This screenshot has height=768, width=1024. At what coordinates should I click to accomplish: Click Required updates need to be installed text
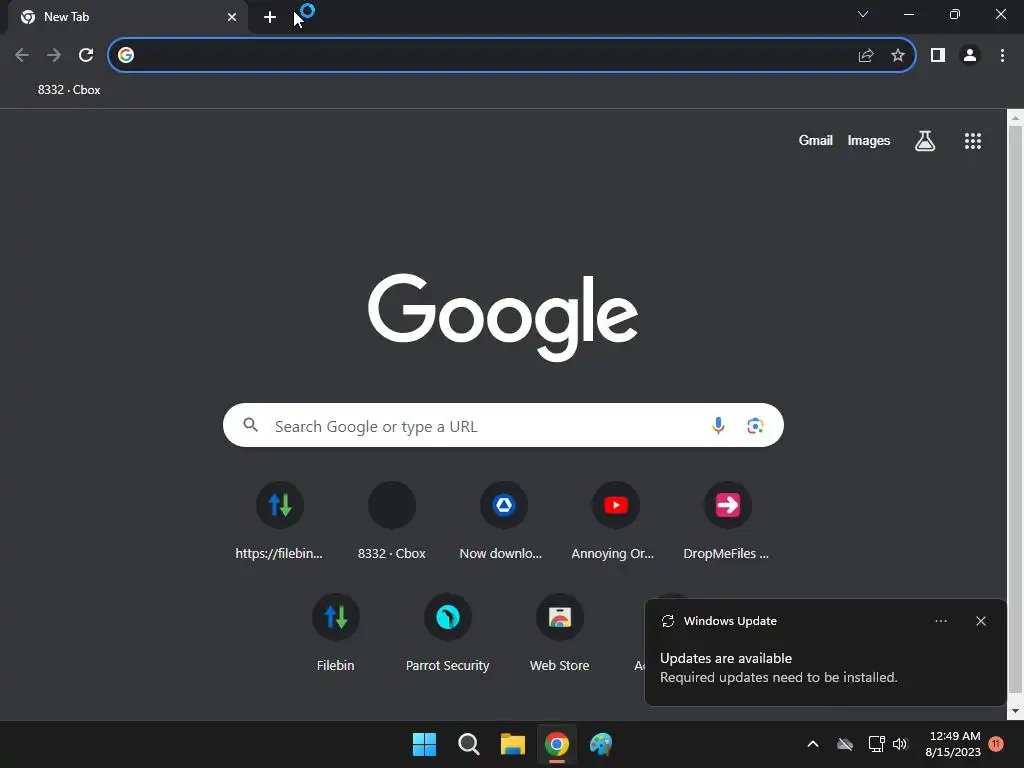(778, 677)
